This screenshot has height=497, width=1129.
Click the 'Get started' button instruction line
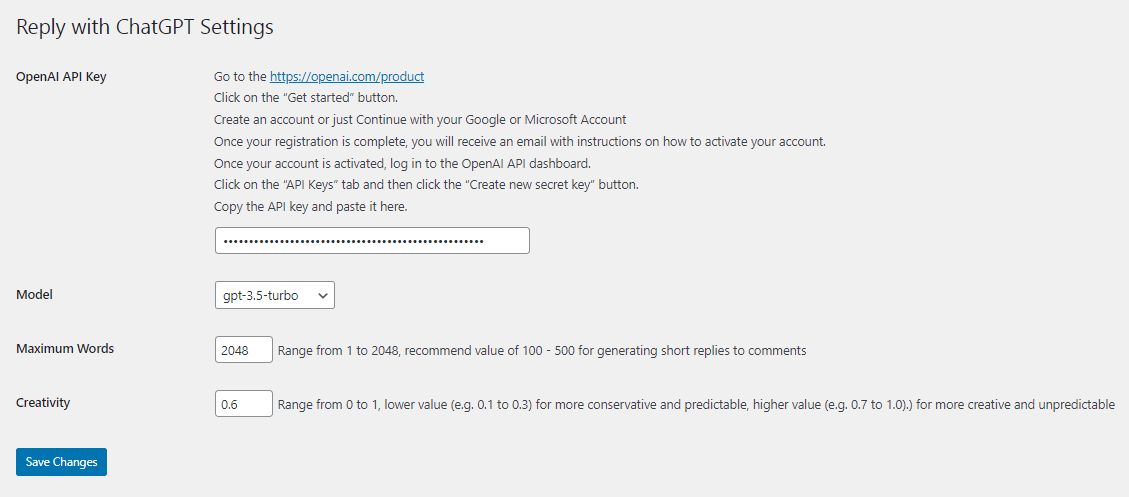(306, 98)
